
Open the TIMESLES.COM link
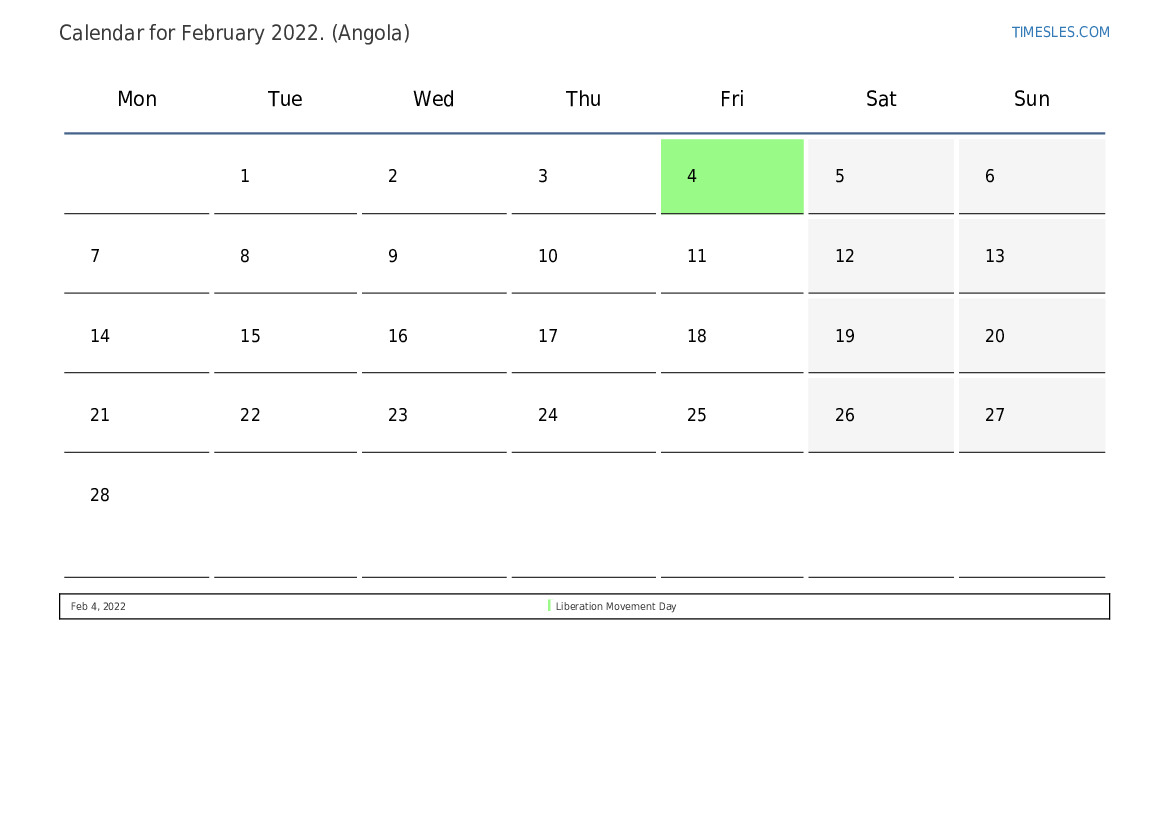1060,32
